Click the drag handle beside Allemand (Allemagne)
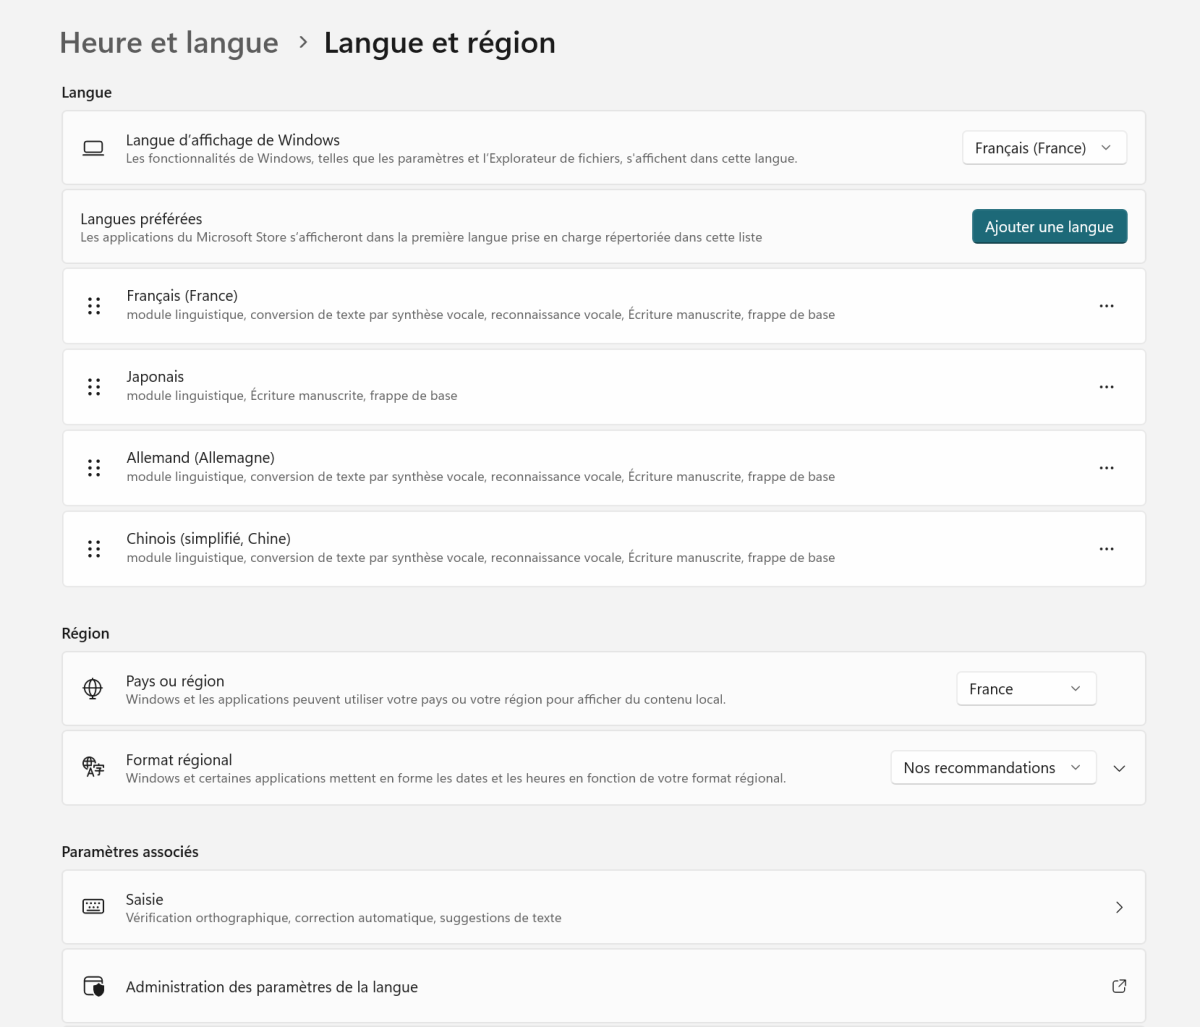This screenshot has width=1200, height=1027. [94, 468]
